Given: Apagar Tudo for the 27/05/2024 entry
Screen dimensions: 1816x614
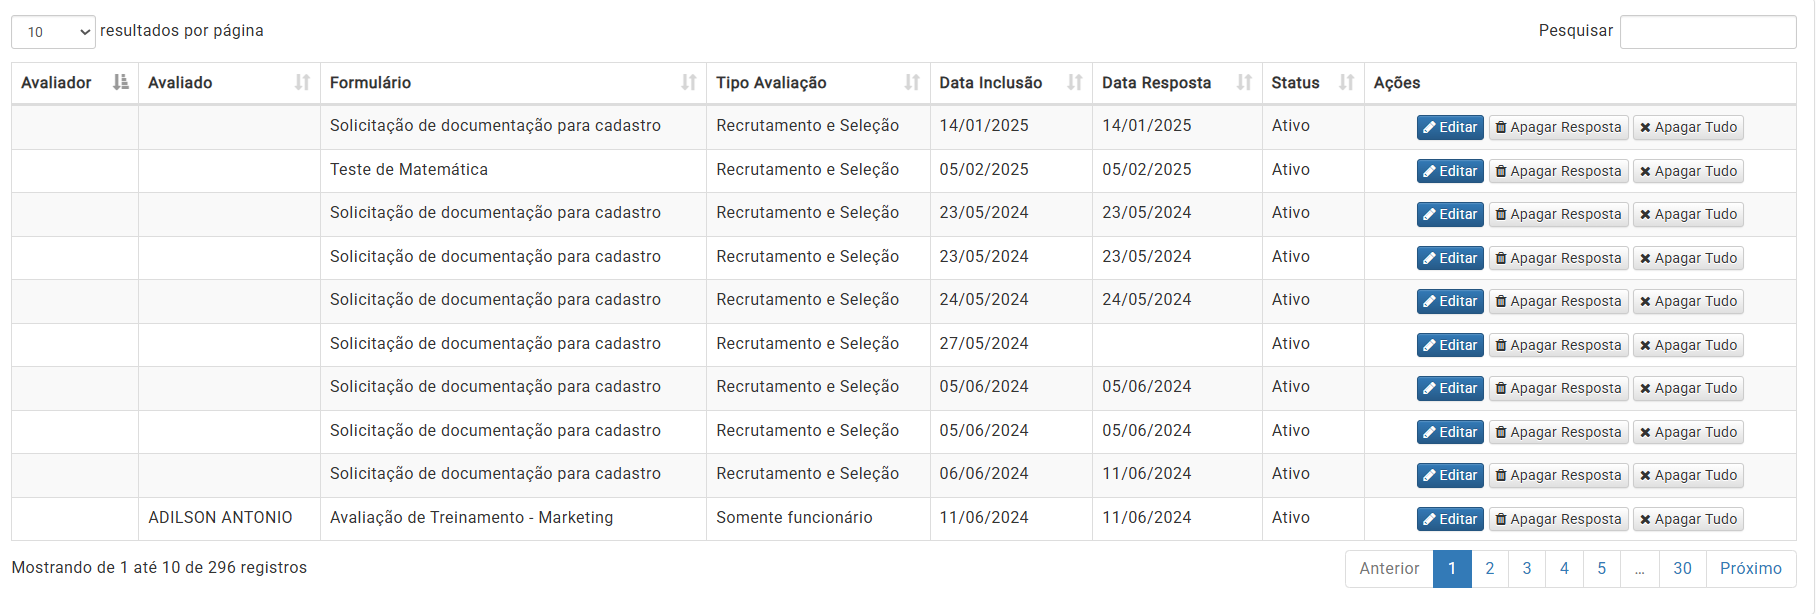Looking at the screenshot, I should tap(1687, 345).
